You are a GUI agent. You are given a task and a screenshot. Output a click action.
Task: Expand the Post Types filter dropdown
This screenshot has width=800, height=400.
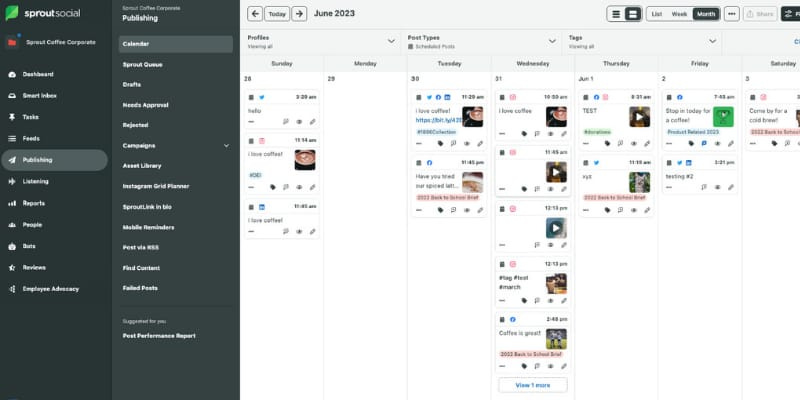[x=552, y=41]
